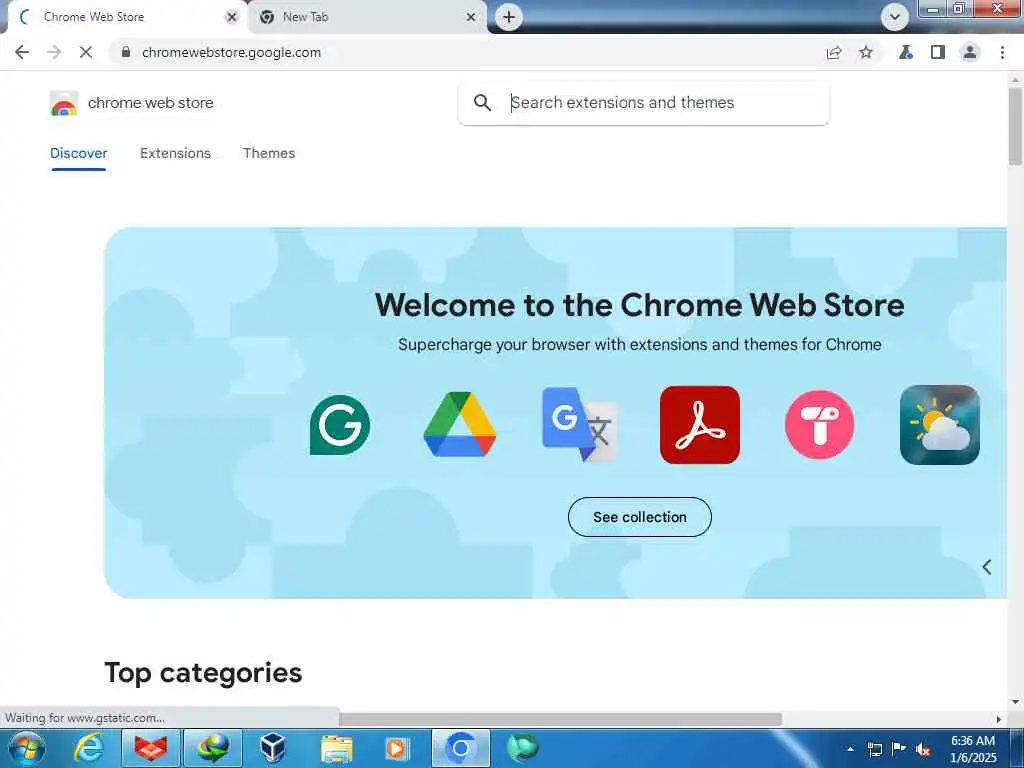Click the network tray icon
The width and height of the screenshot is (1024, 768).
[874, 749]
